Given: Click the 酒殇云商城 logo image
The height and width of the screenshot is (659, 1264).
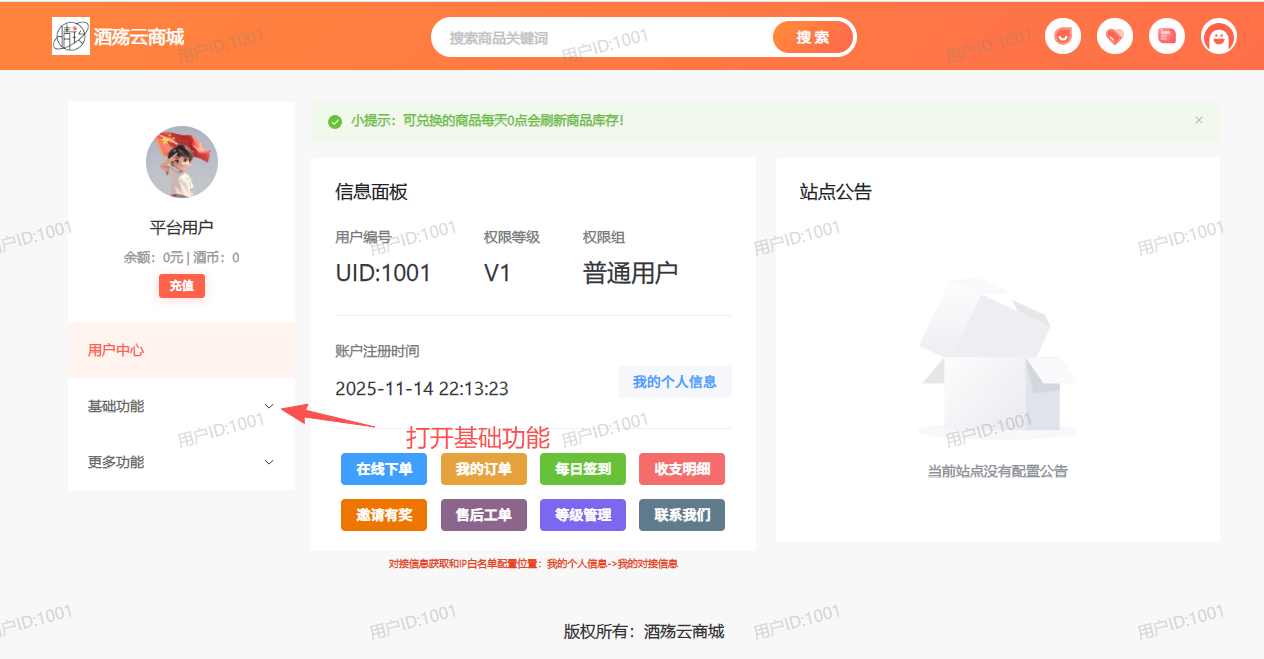Looking at the screenshot, I should (70, 37).
